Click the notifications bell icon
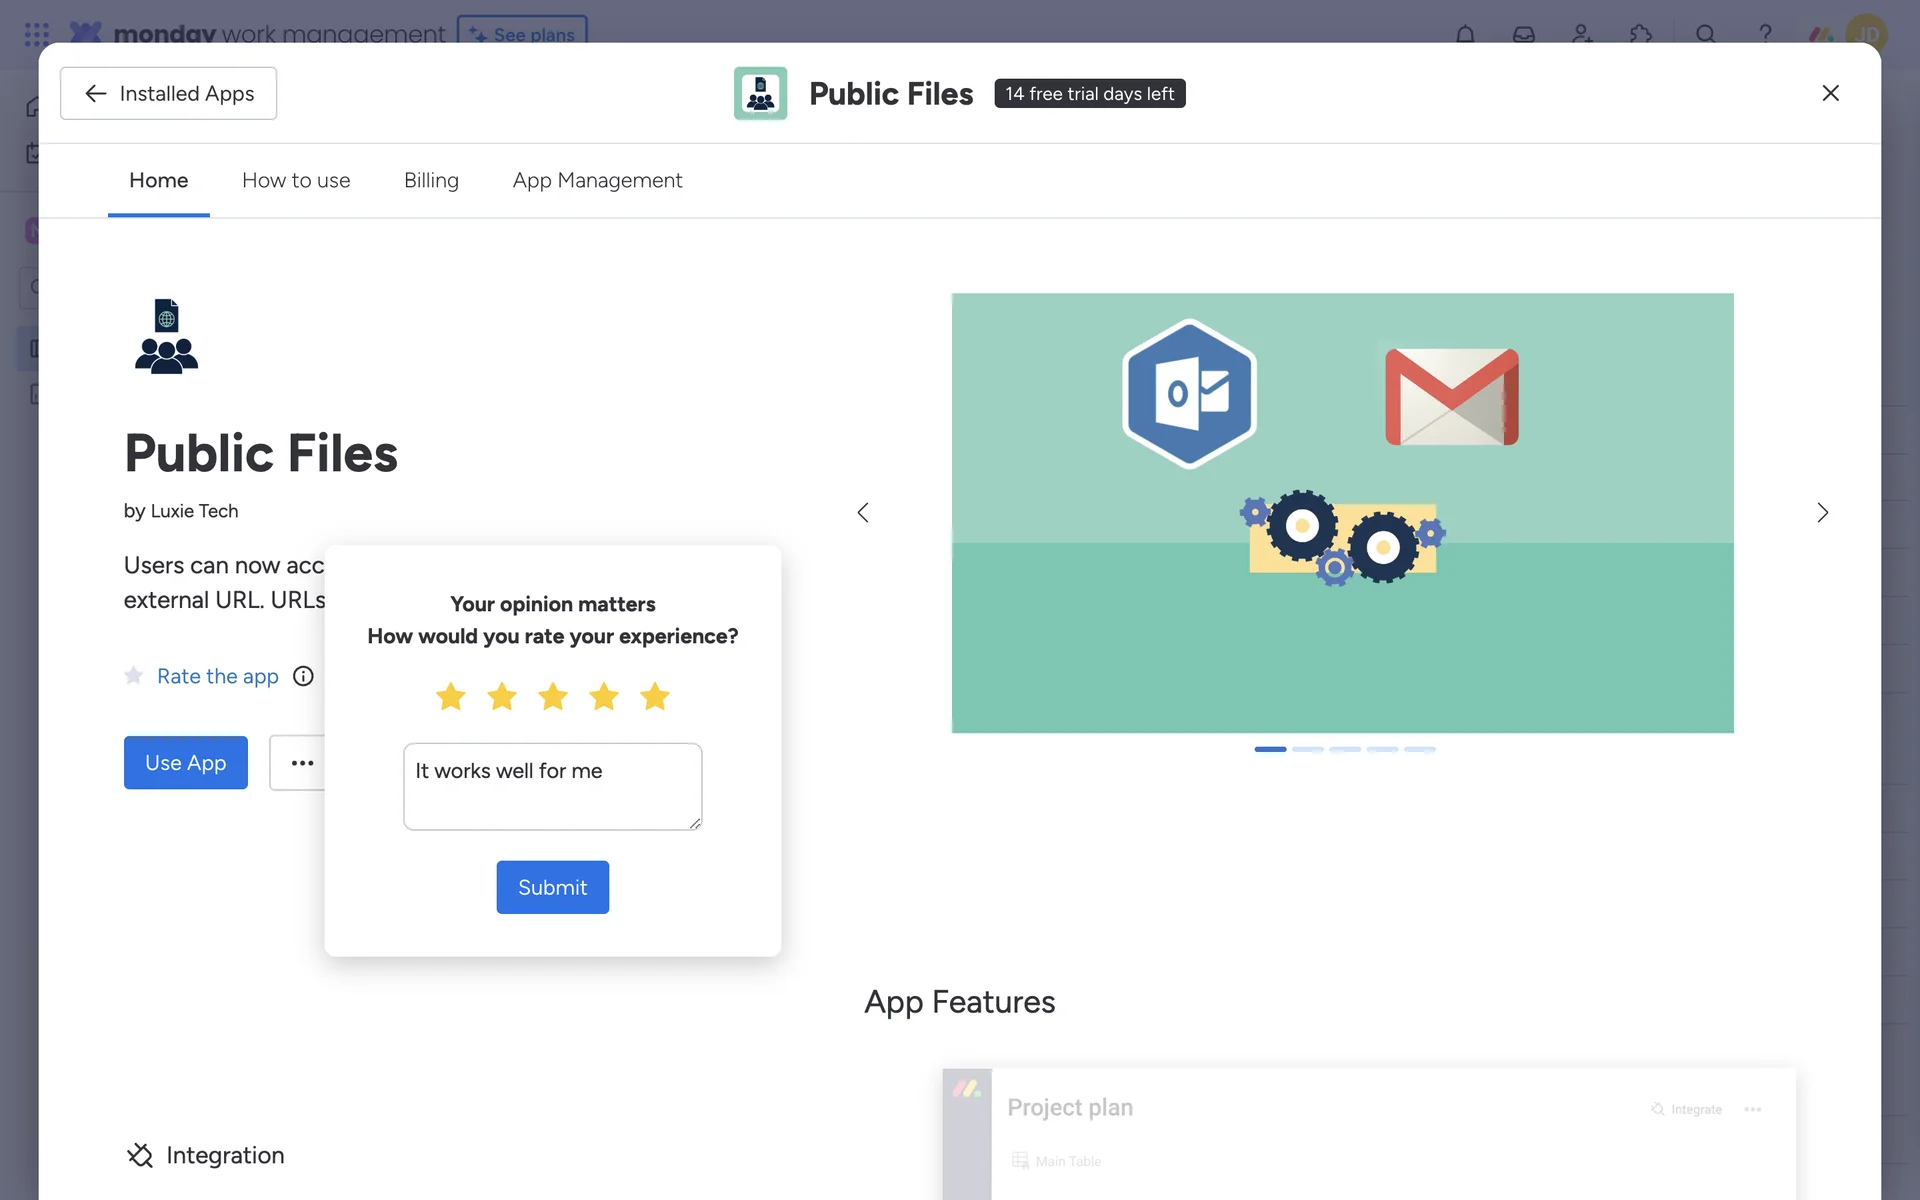The height and width of the screenshot is (1200, 1920). click(x=1465, y=34)
